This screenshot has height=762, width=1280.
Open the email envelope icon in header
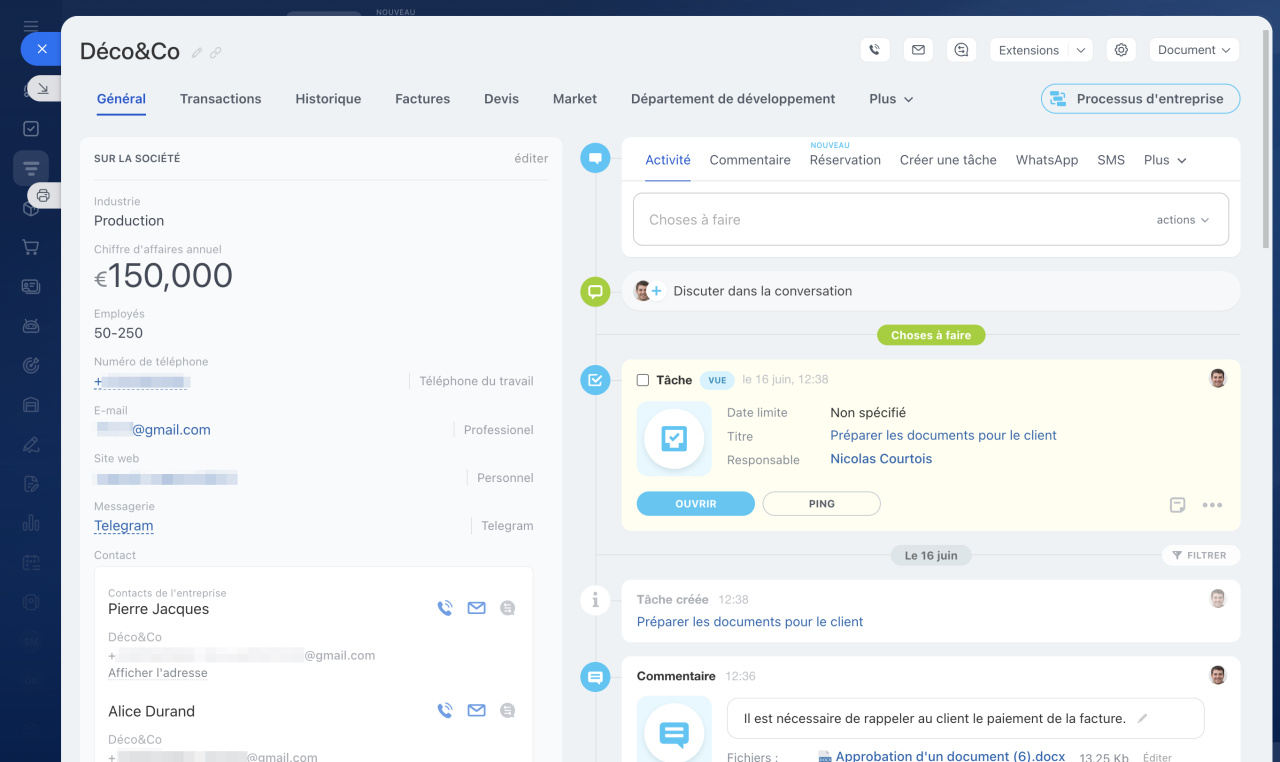tap(918, 50)
